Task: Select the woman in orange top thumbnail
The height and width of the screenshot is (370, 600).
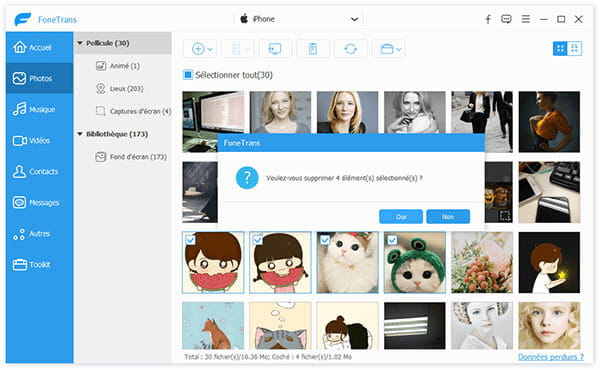Action: pyautogui.click(x=549, y=122)
